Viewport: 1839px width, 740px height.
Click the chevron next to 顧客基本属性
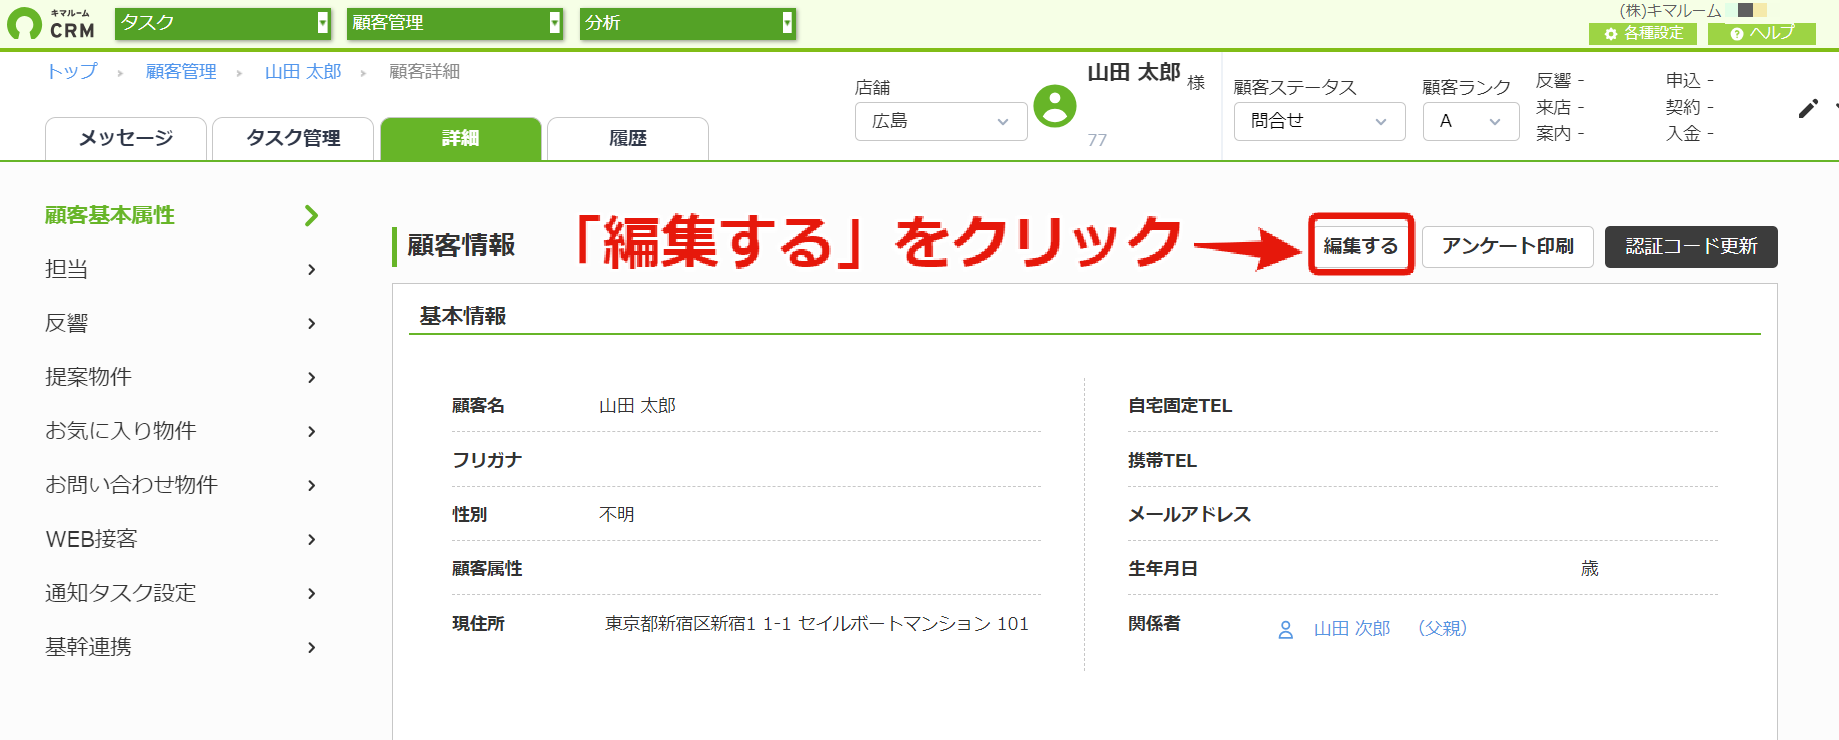(312, 215)
